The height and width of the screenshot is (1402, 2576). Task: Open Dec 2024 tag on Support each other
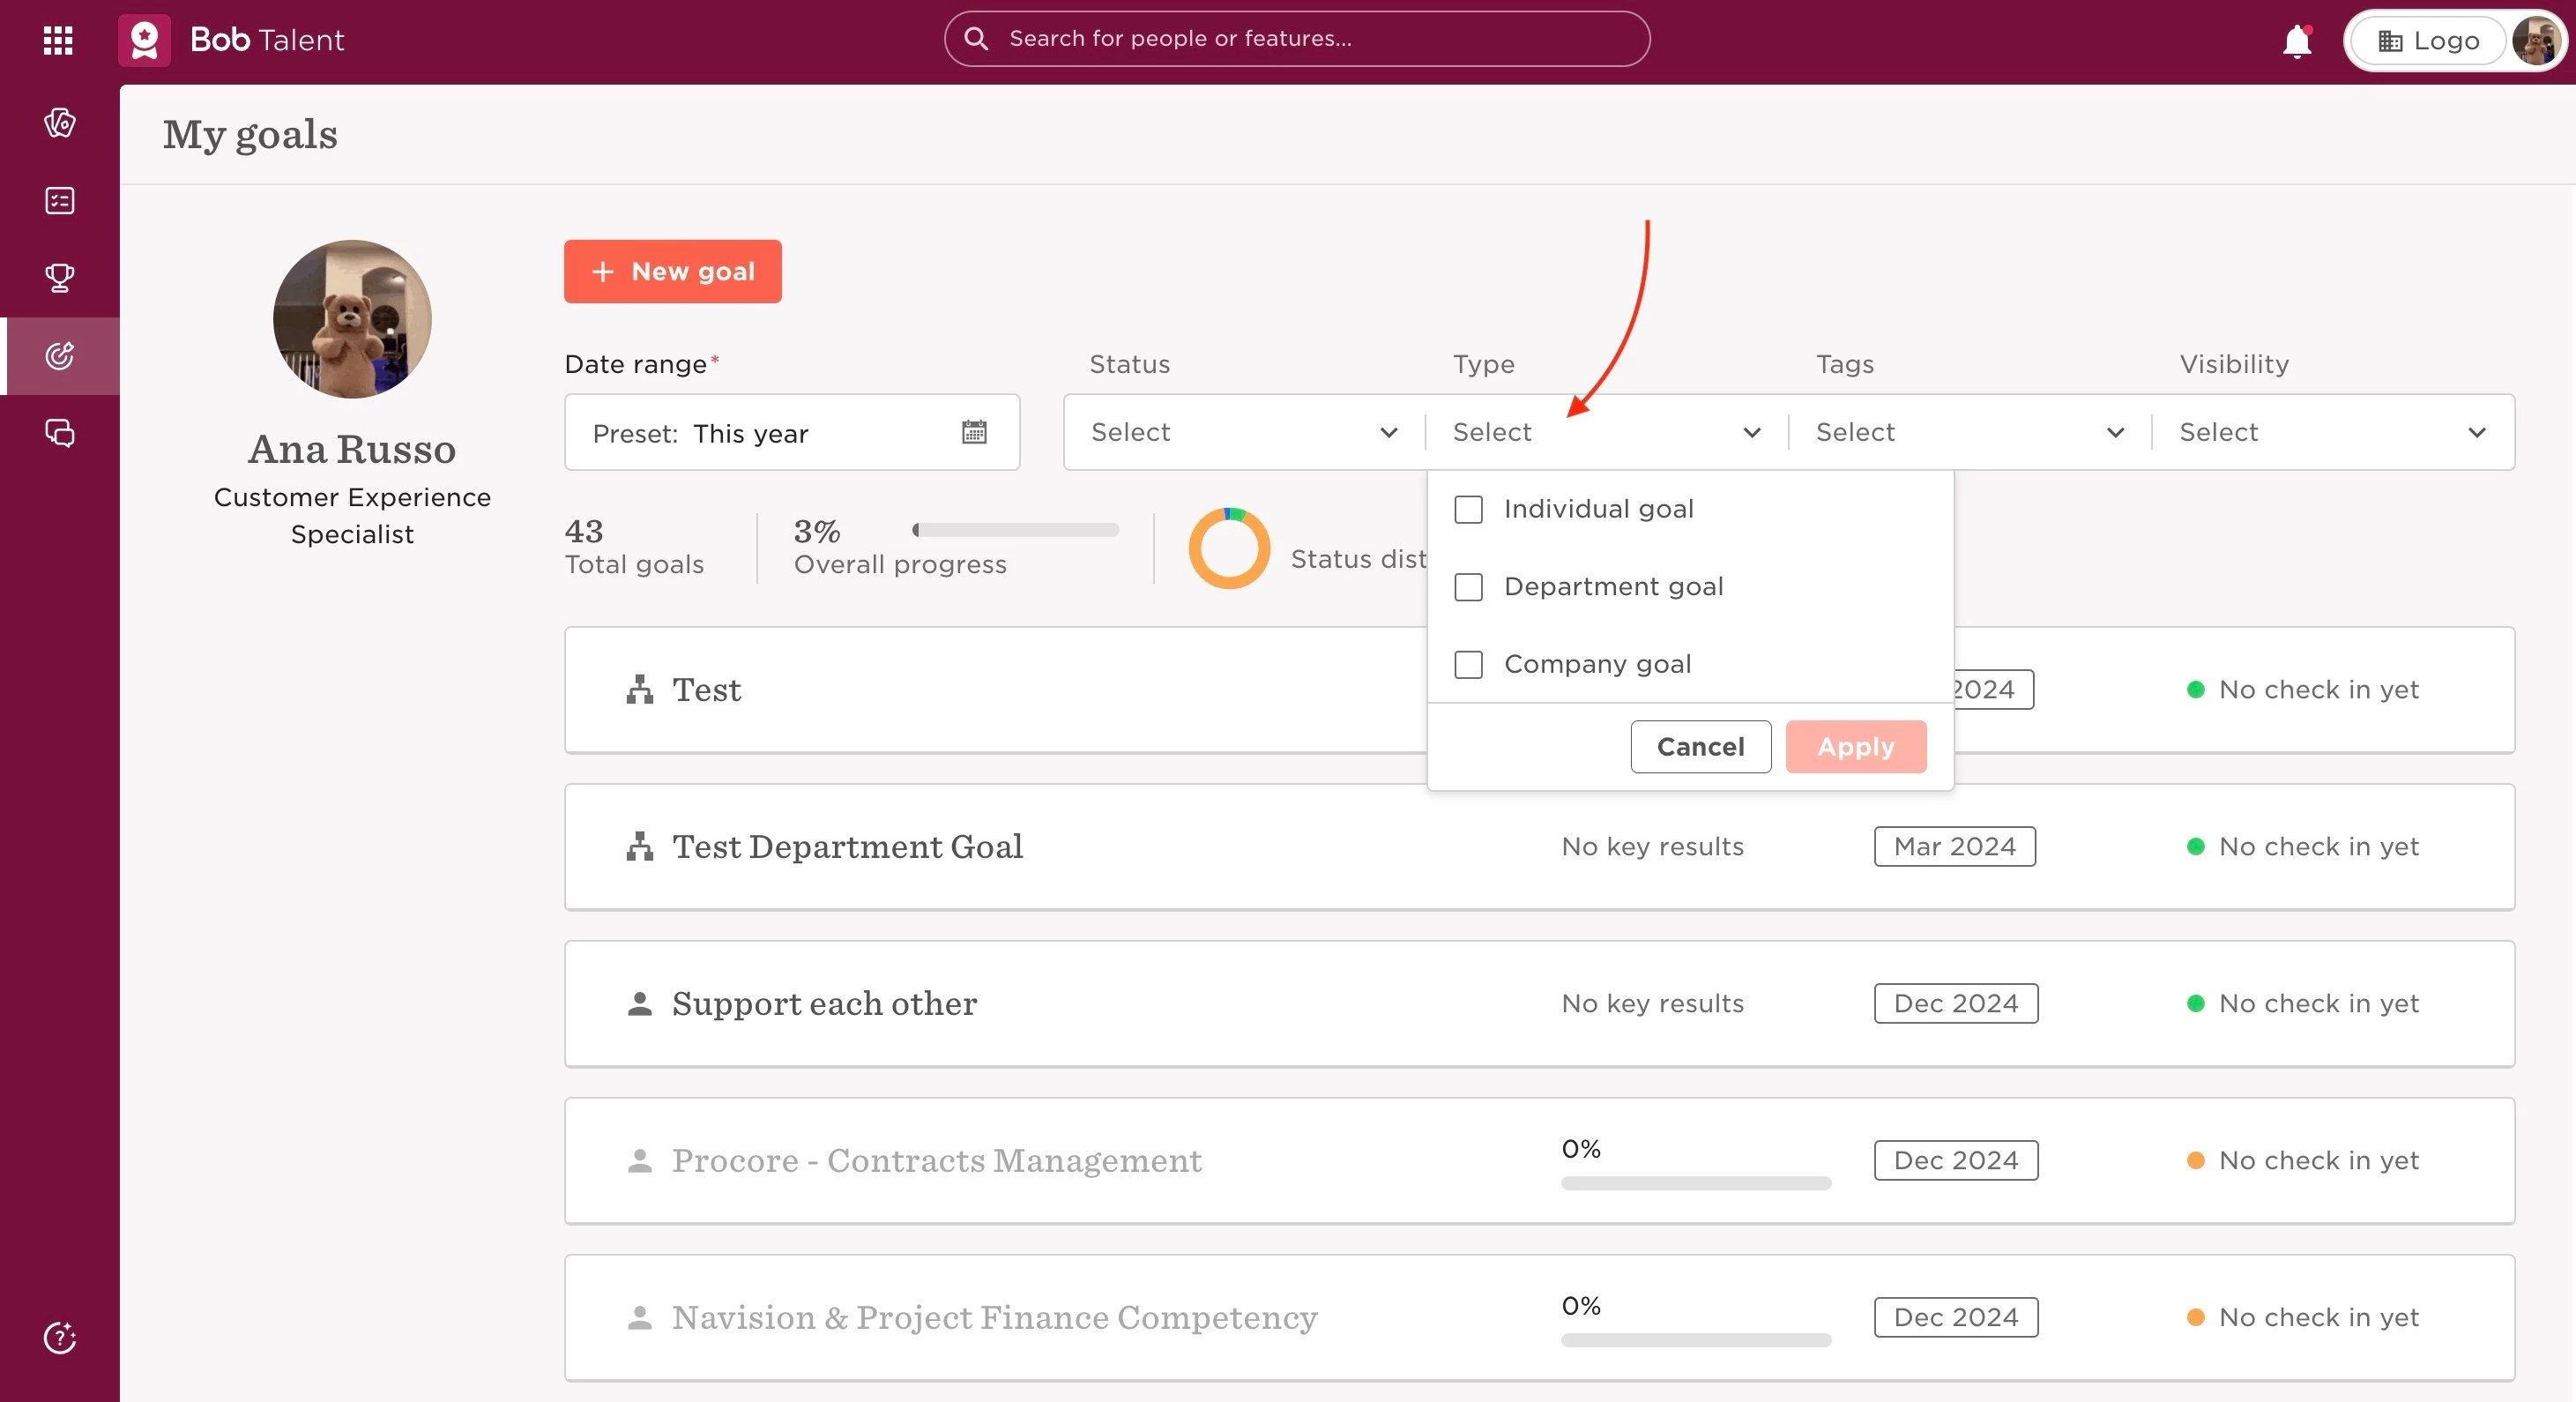[x=1956, y=1003]
